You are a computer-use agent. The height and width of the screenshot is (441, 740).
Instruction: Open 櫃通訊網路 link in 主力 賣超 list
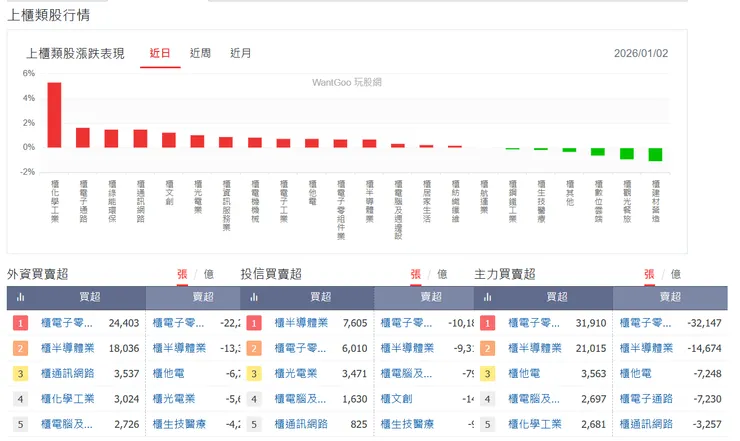pos(646,424)
